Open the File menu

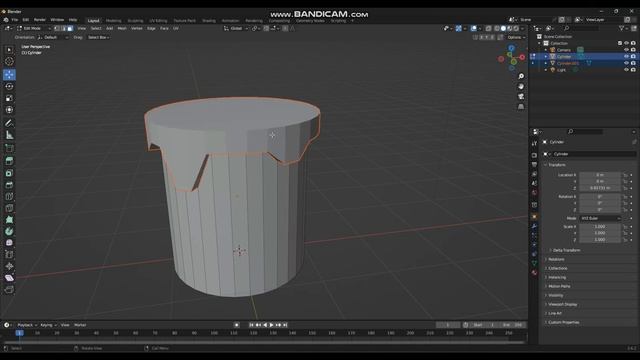point(15,20)
